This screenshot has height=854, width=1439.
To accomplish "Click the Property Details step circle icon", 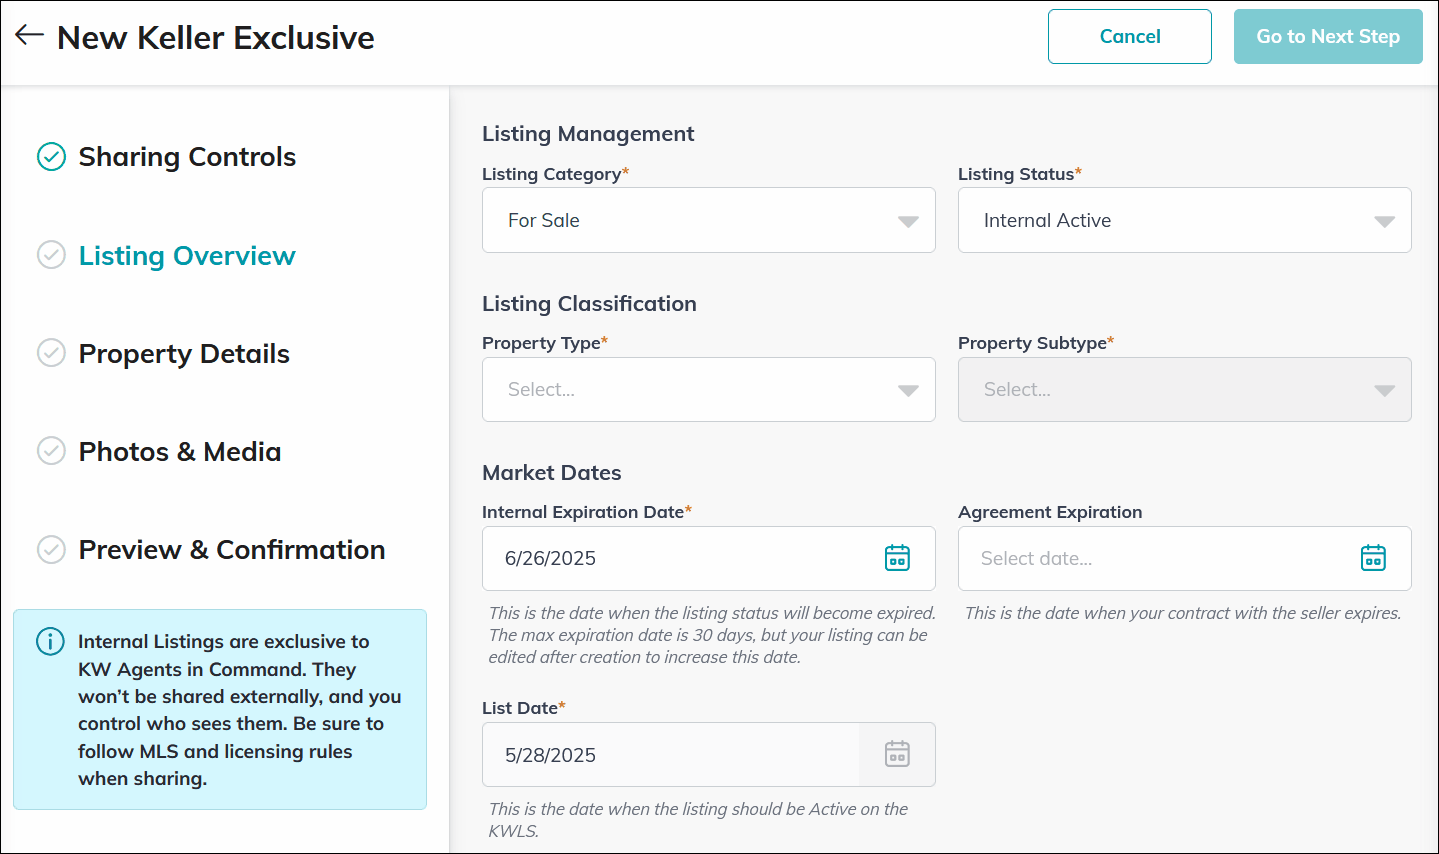I will coord(51,353).
